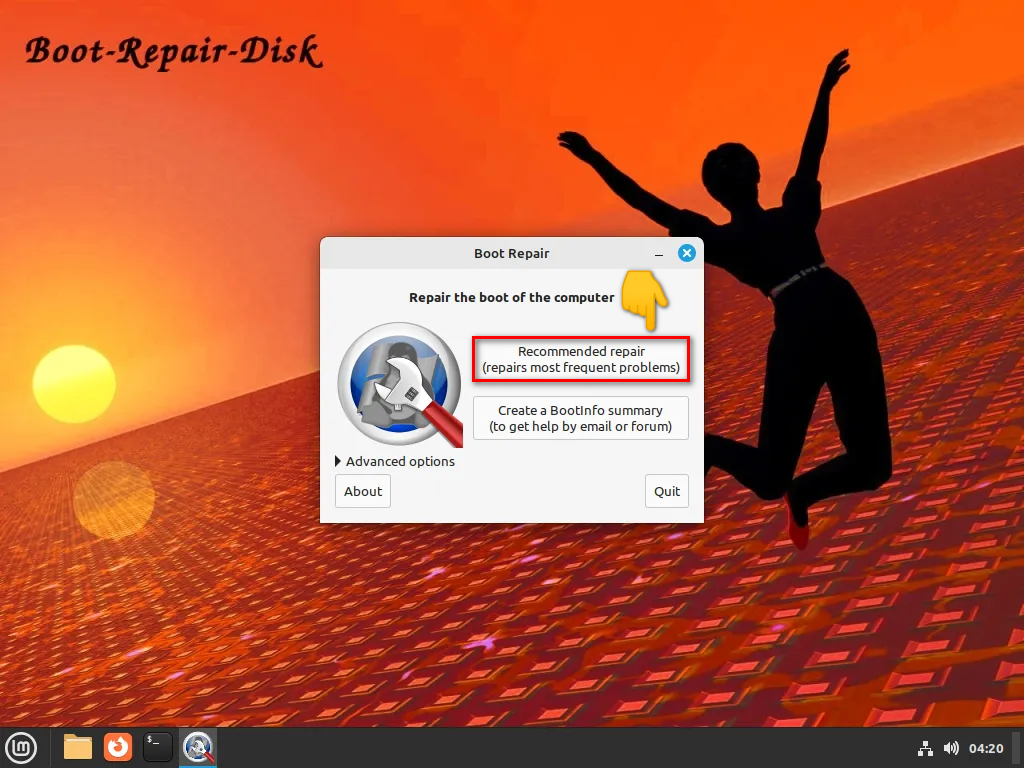Image resolution: width=1024 pixels, height=768 pixels.
Task: Open the volume slider via the speaker icon
Action: 951,748
